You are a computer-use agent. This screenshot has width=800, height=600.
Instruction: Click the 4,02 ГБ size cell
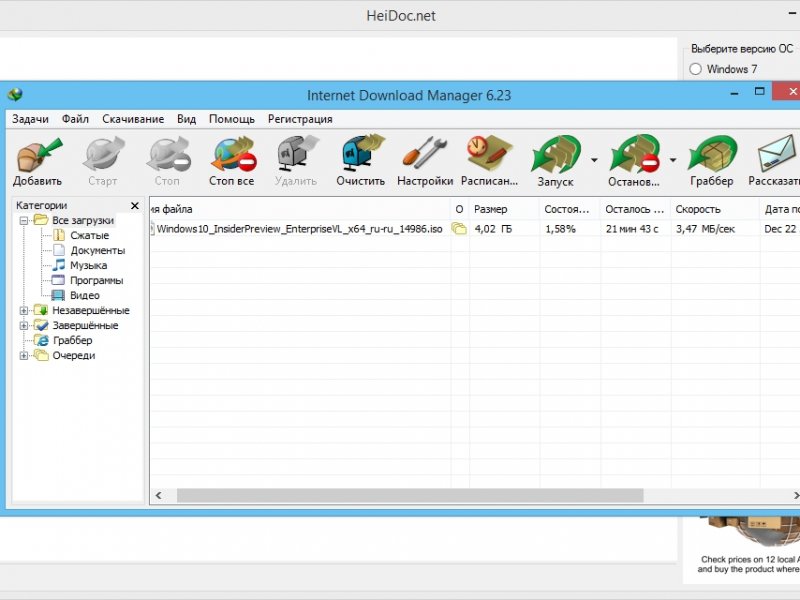(493, 229)
